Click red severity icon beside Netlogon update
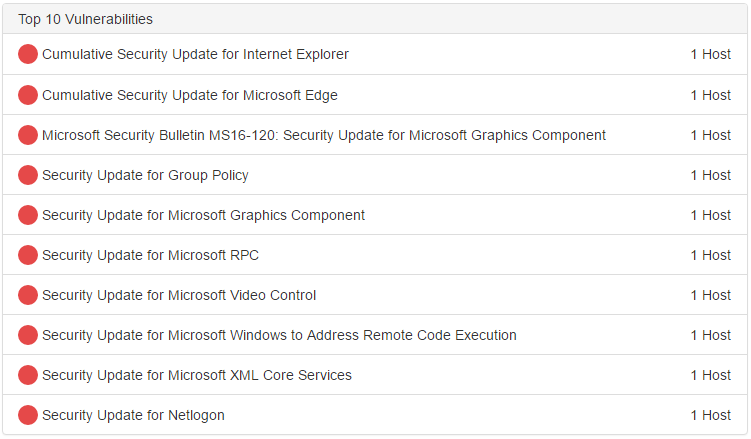 28,415
